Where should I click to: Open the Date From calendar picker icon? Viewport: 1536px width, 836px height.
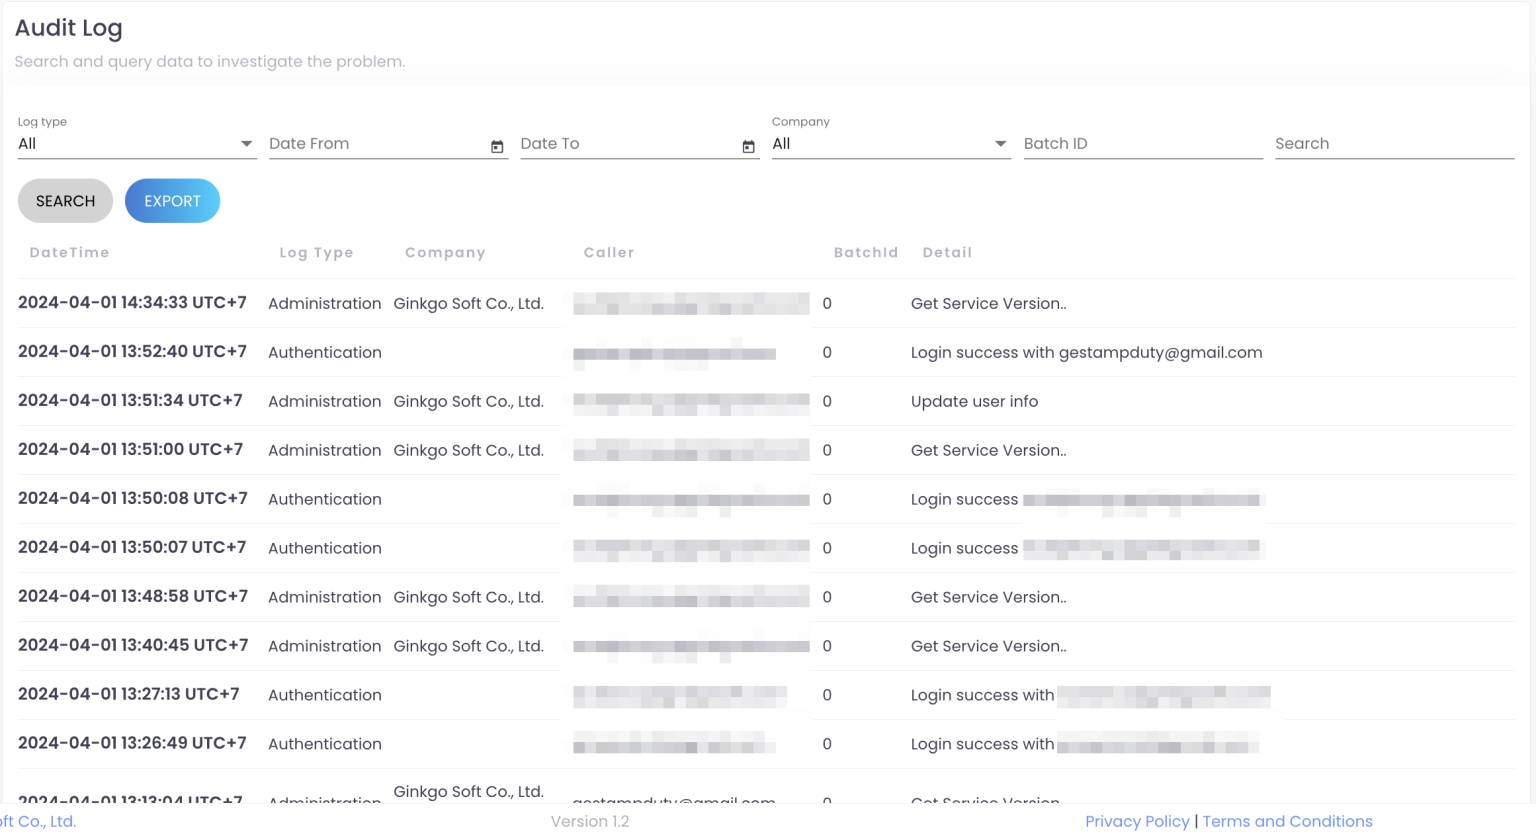click(x=497, y=147)
